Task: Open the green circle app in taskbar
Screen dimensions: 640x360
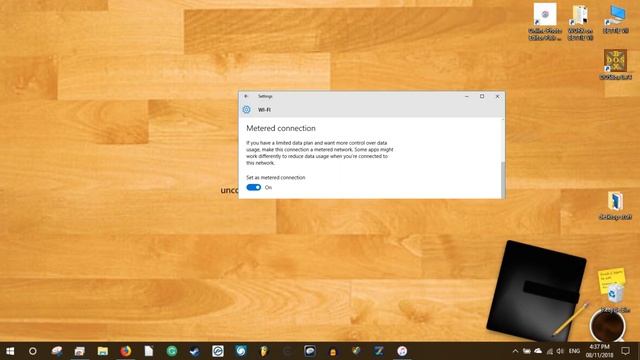Action: [172, 351]
